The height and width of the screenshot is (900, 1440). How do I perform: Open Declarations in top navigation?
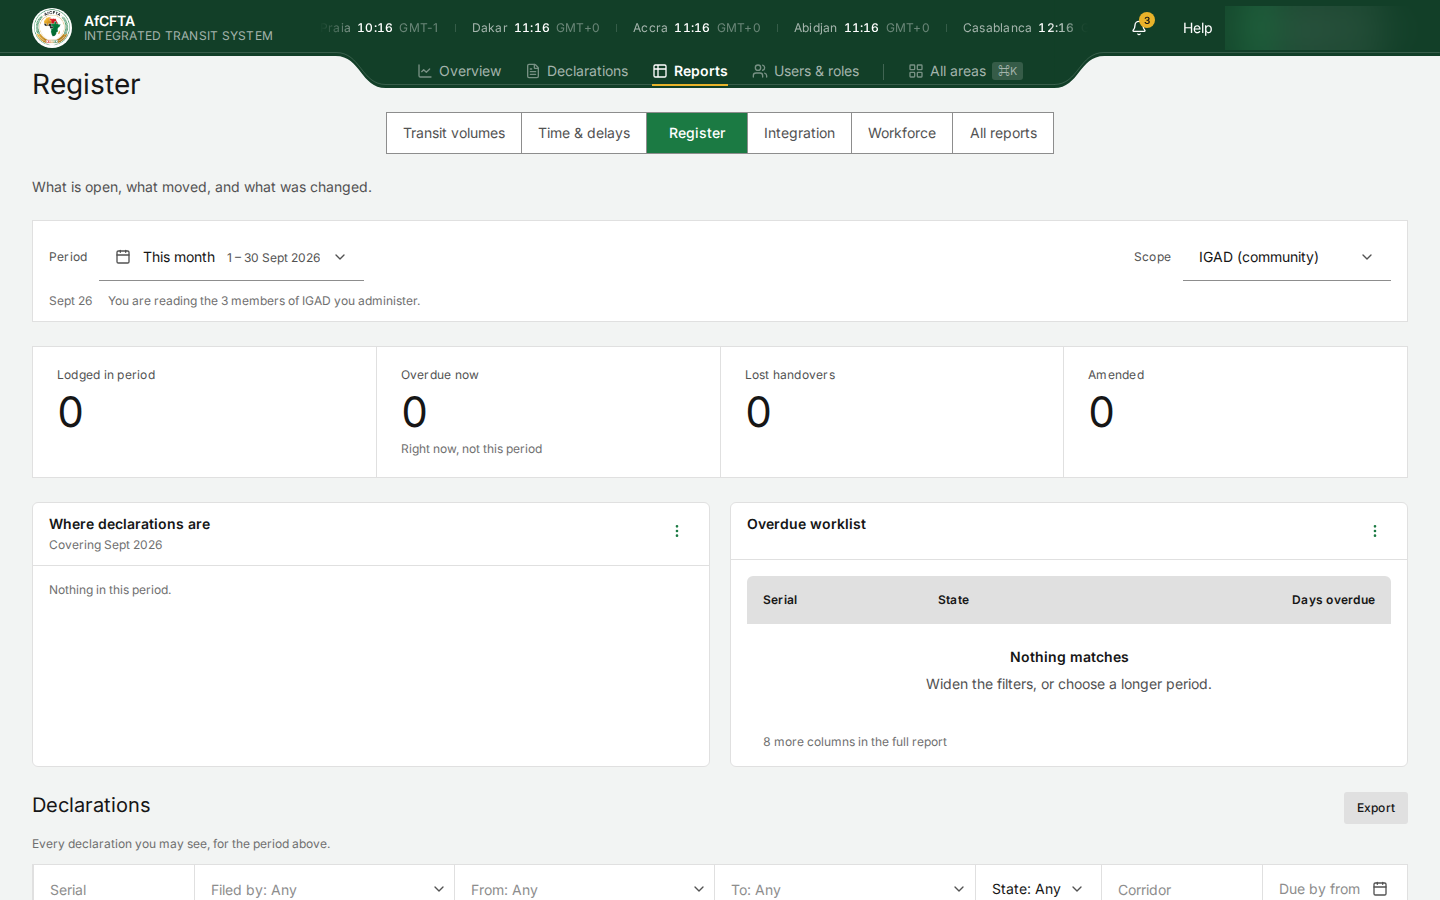click(x=577, y=71)
